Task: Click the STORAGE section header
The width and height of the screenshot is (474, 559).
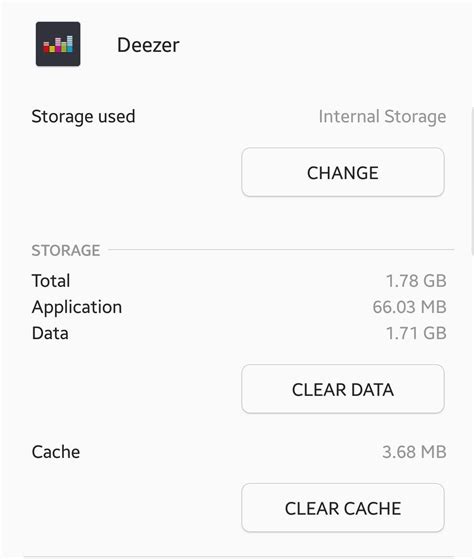Action: 66,250
